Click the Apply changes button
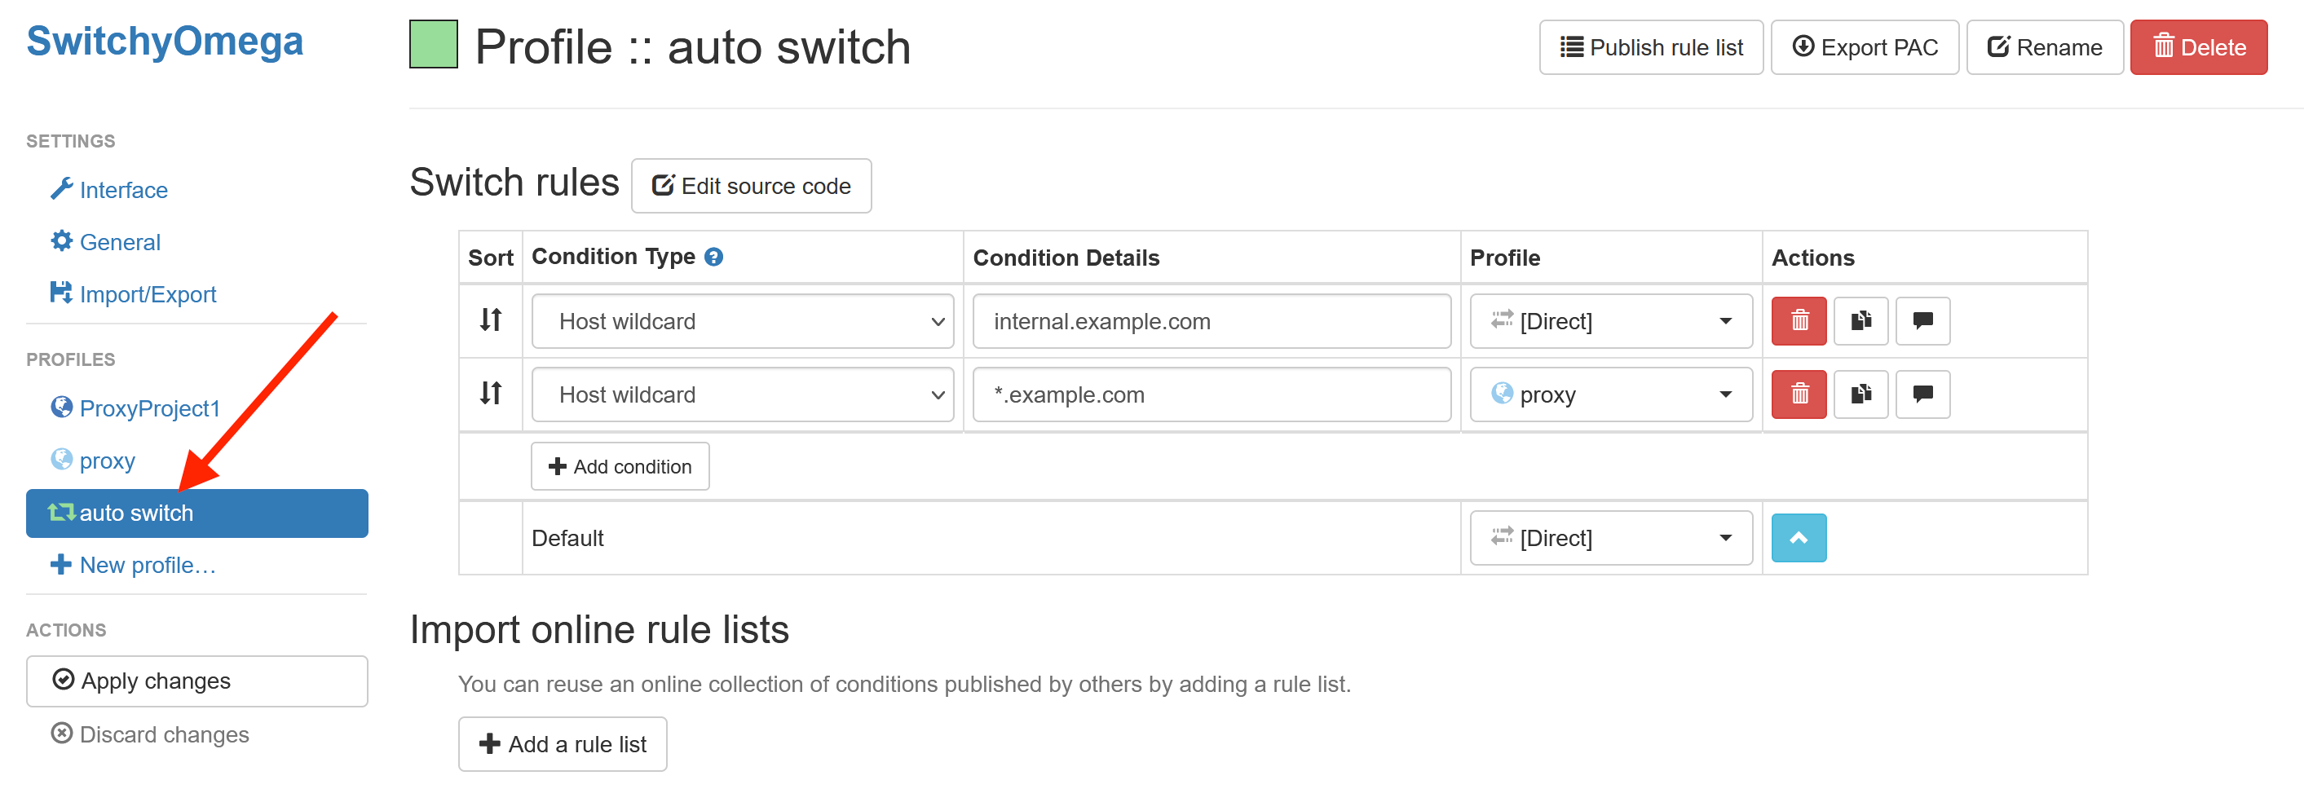Image resolution: width=2304 pixels, height=802 pixels. [x=197, y=681]
